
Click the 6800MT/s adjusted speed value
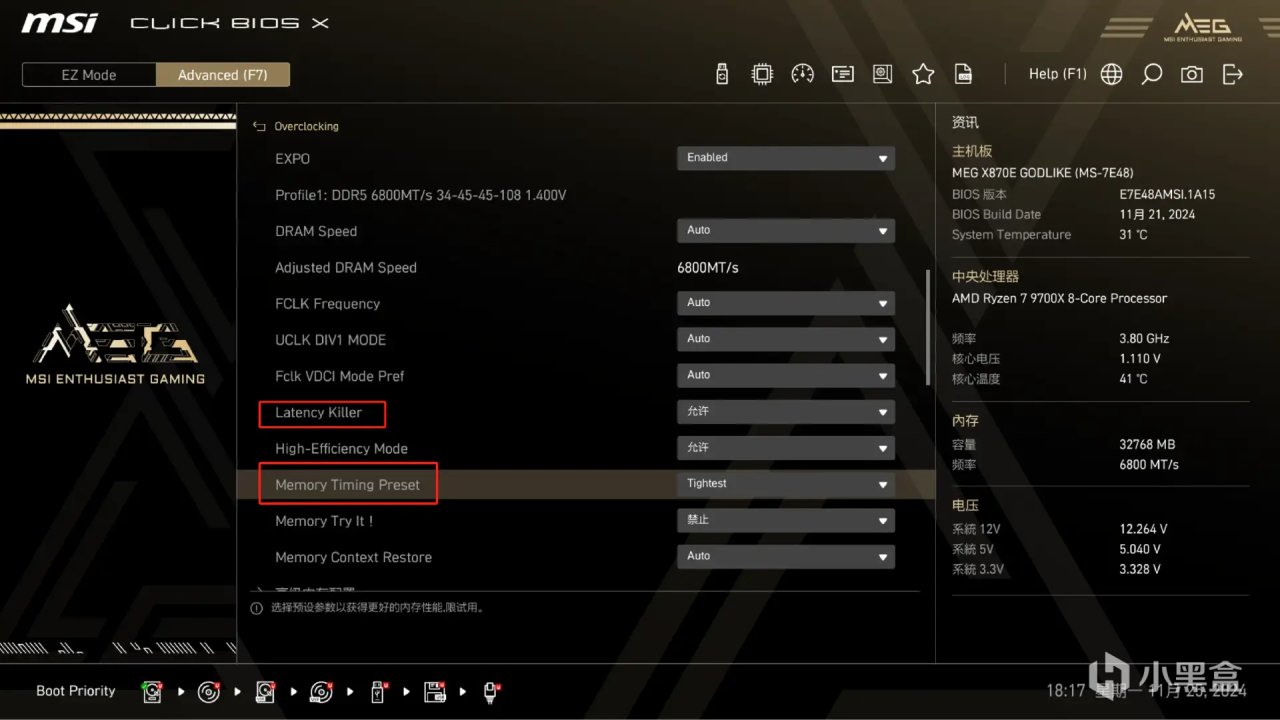(708, 268)
